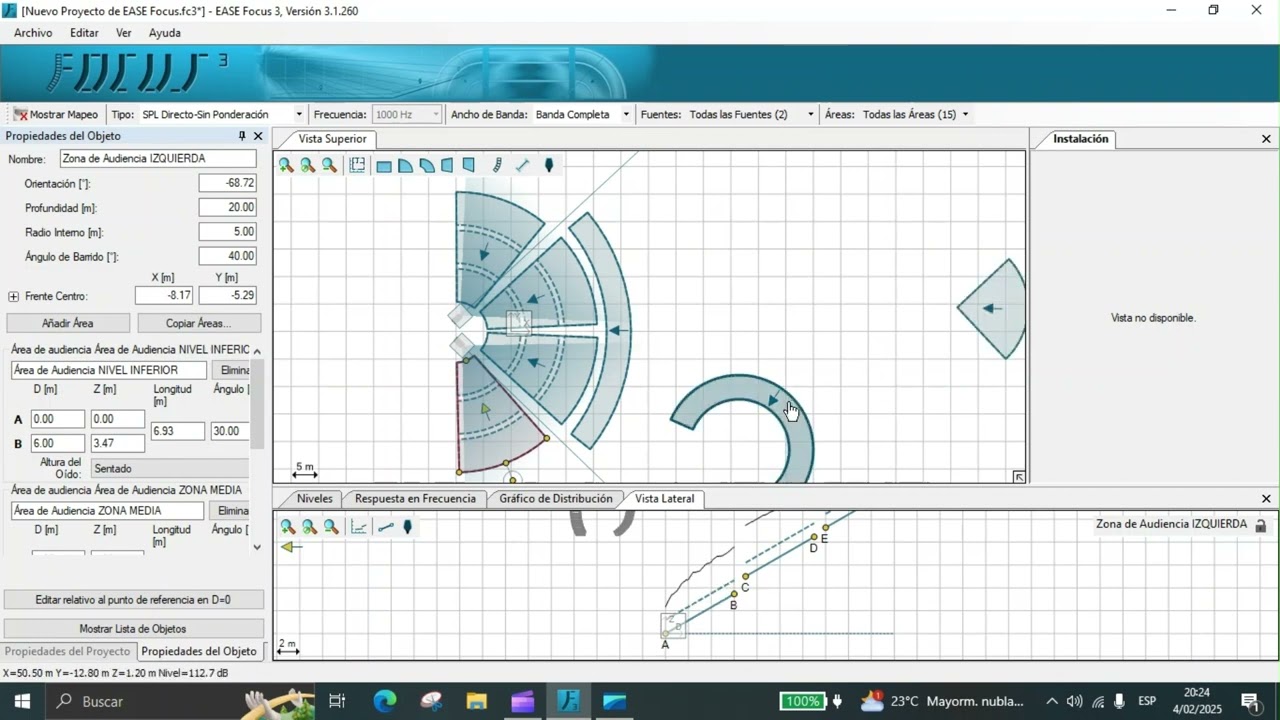Zoom out in the Vista Superior toolbar

tap(329, 166)
